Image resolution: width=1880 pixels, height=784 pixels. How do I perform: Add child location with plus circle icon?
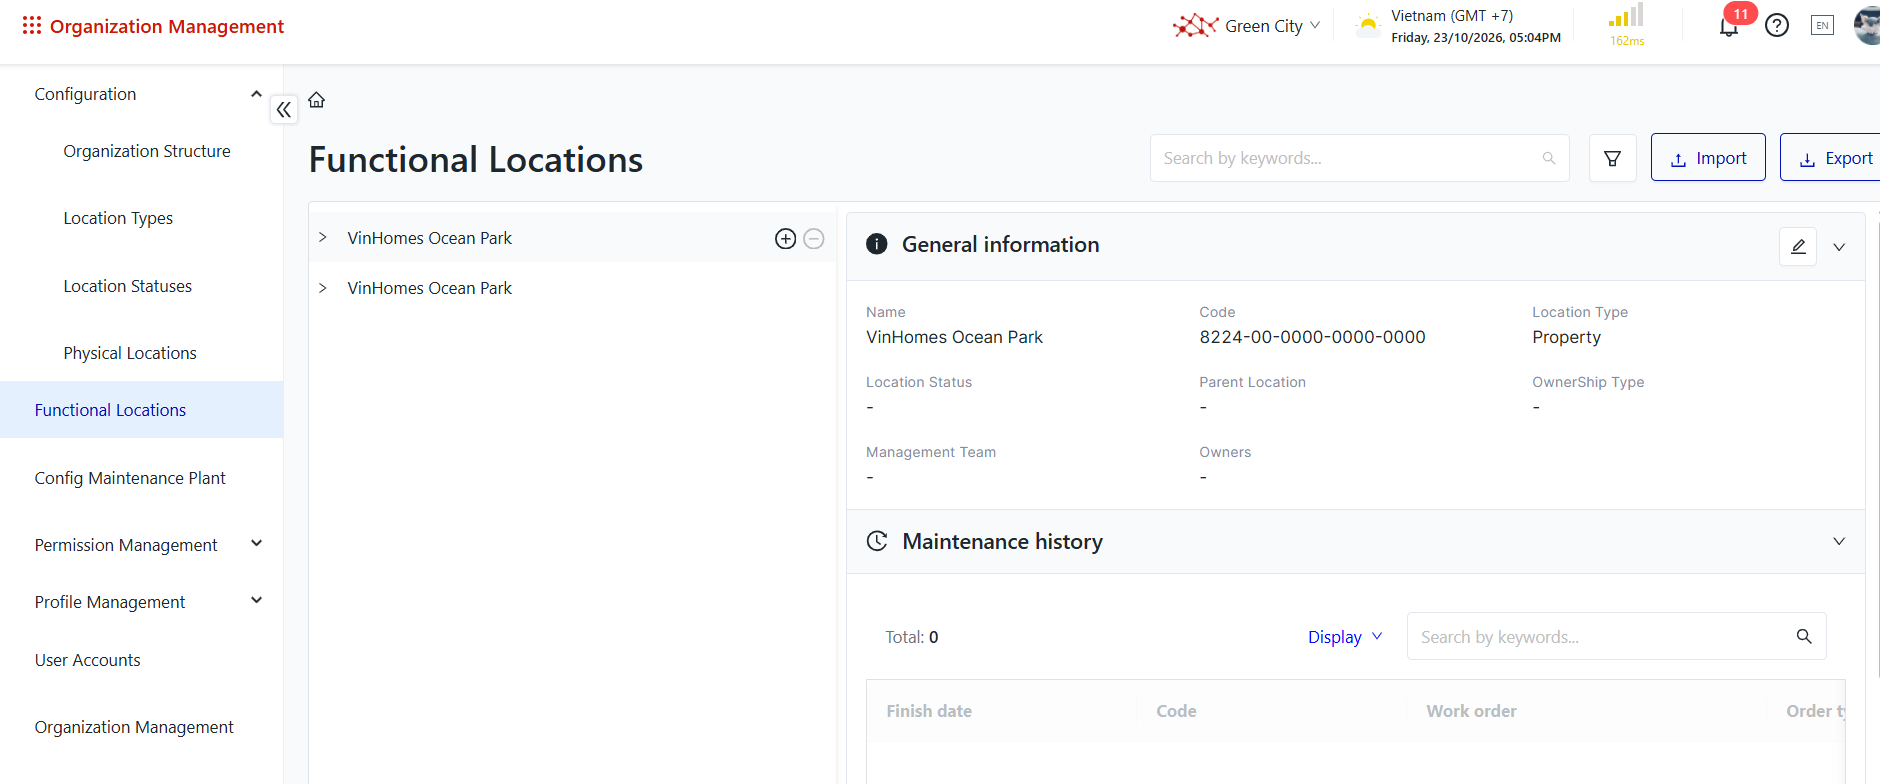point(786,238)
